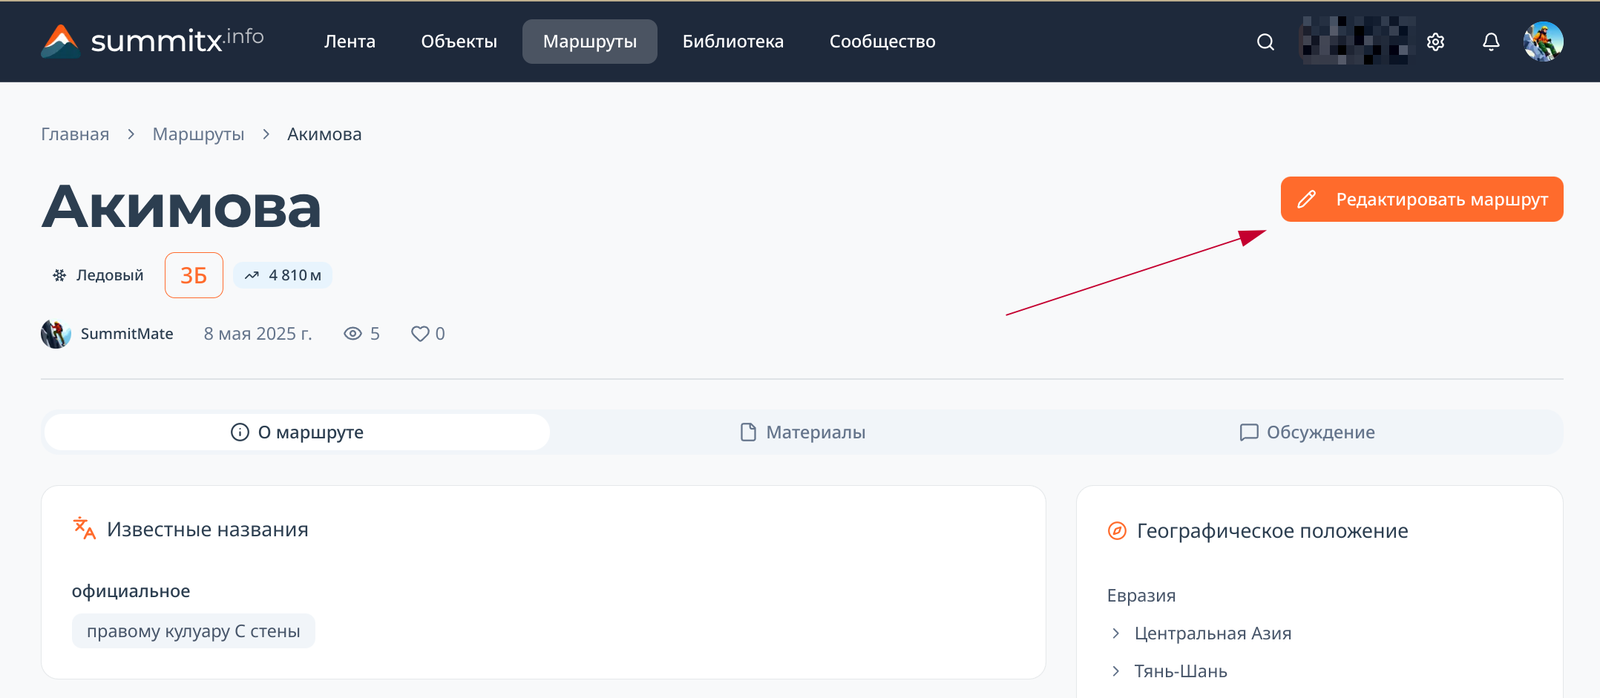The width and height of the screenshot is (1600, 698).
Task: Expand Центральная Азия region chevron
Action: click(1116, 633)
